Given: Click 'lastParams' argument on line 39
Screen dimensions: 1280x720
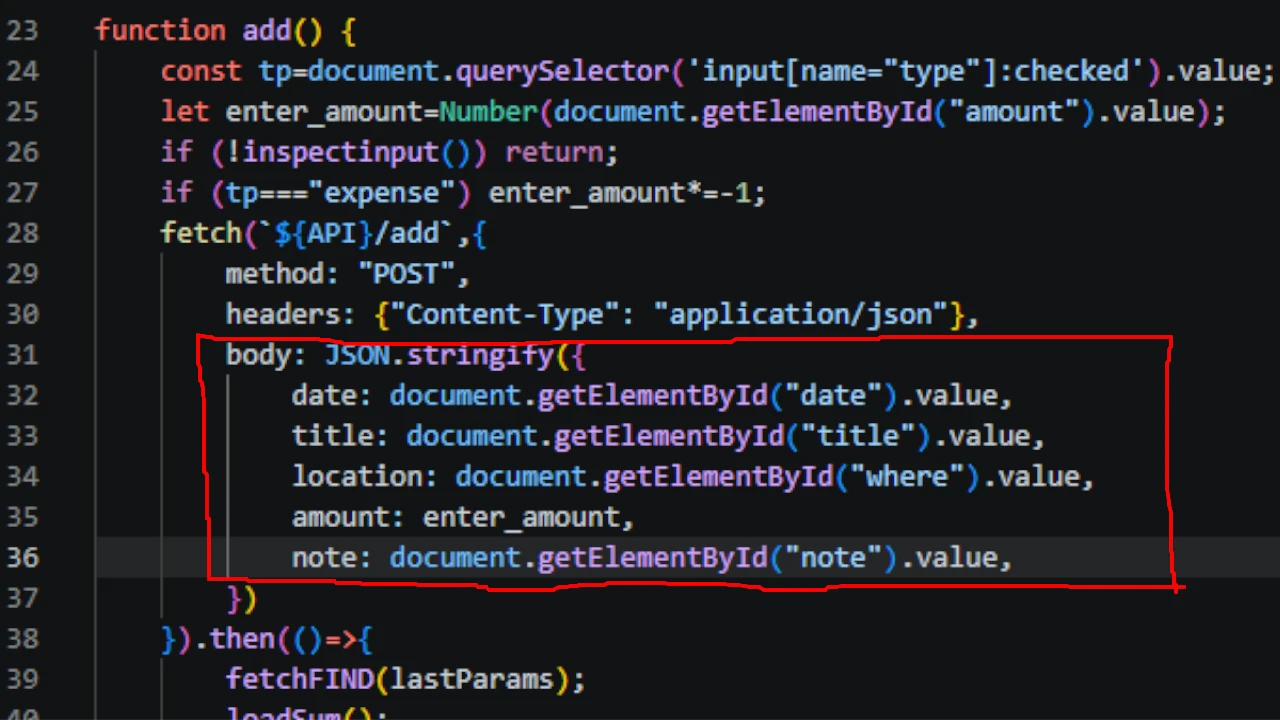Looking at the screenshot, I should [x=473, y=679].
